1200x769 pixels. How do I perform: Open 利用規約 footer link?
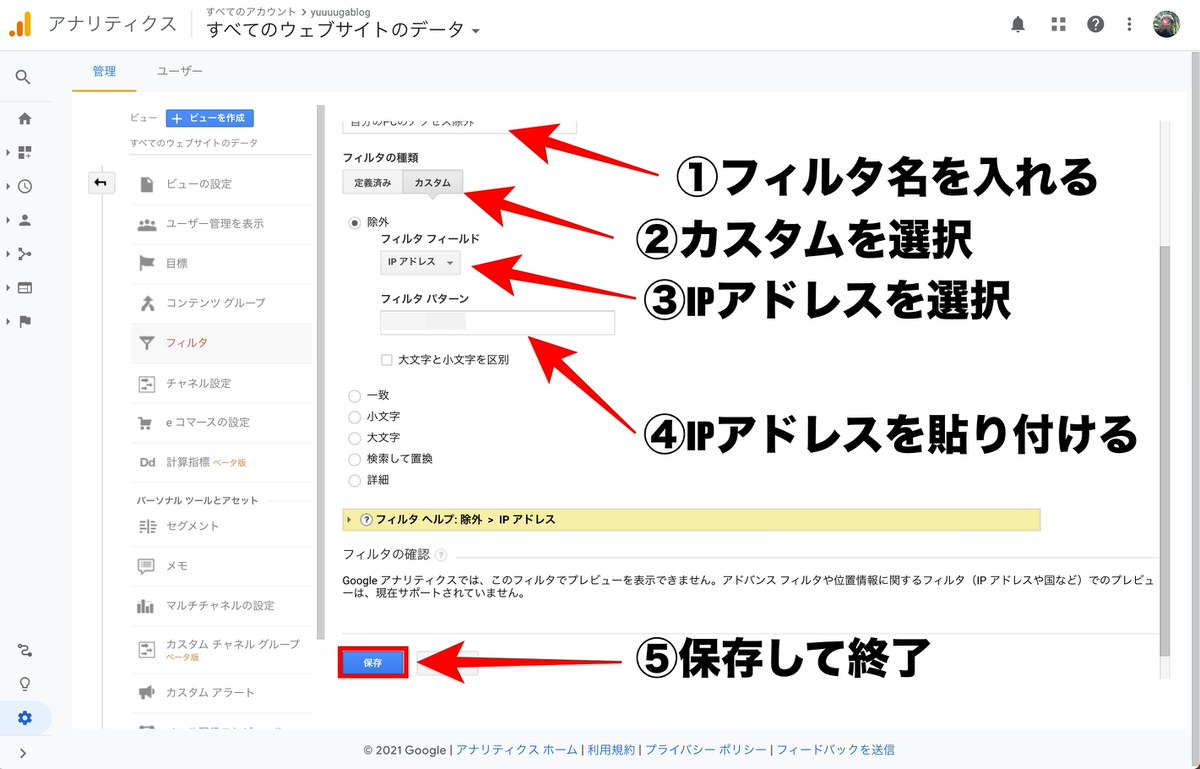(x=611, y=749)
